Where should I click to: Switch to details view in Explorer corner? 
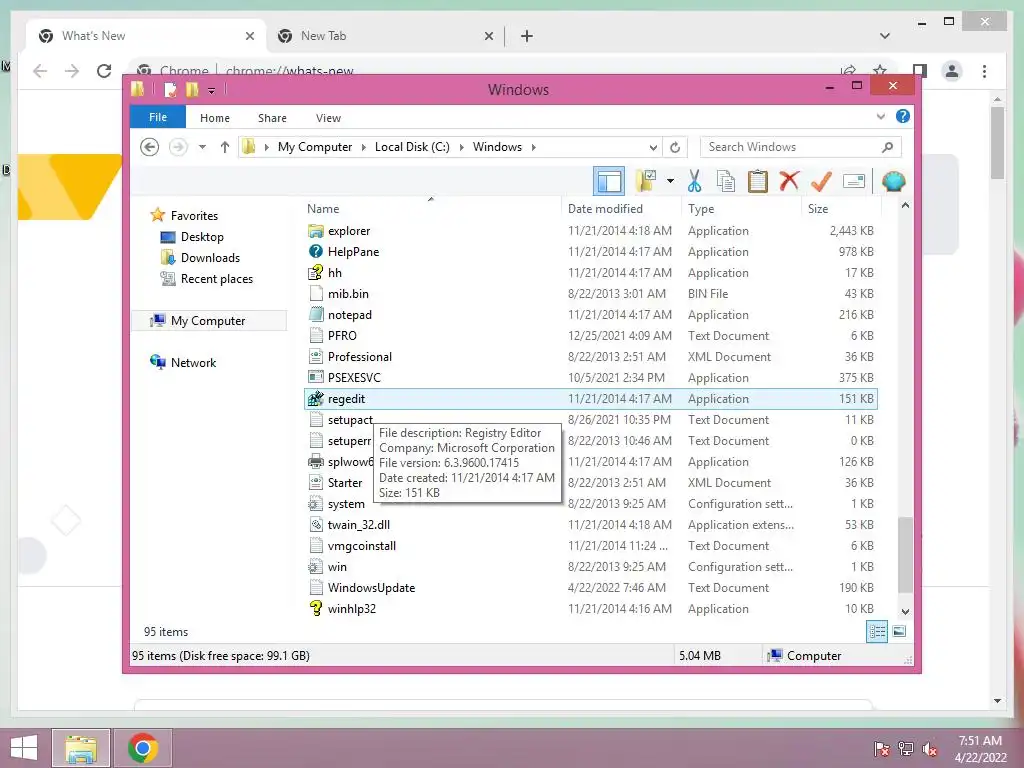click(x=876, y=632)
